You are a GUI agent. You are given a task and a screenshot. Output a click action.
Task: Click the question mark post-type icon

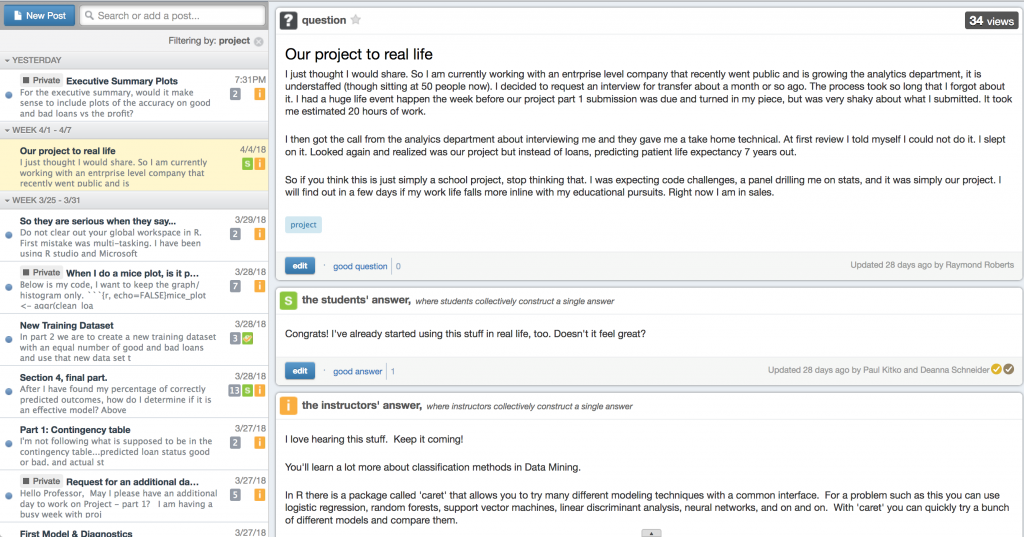pos(288,20)
